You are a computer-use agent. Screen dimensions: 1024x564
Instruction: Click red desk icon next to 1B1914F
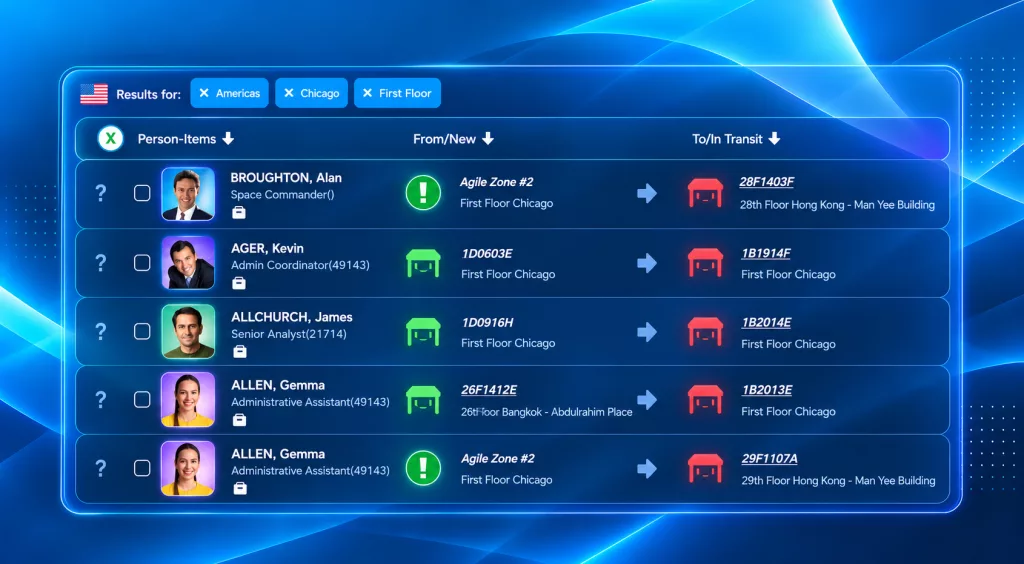(x=705, y=263)
